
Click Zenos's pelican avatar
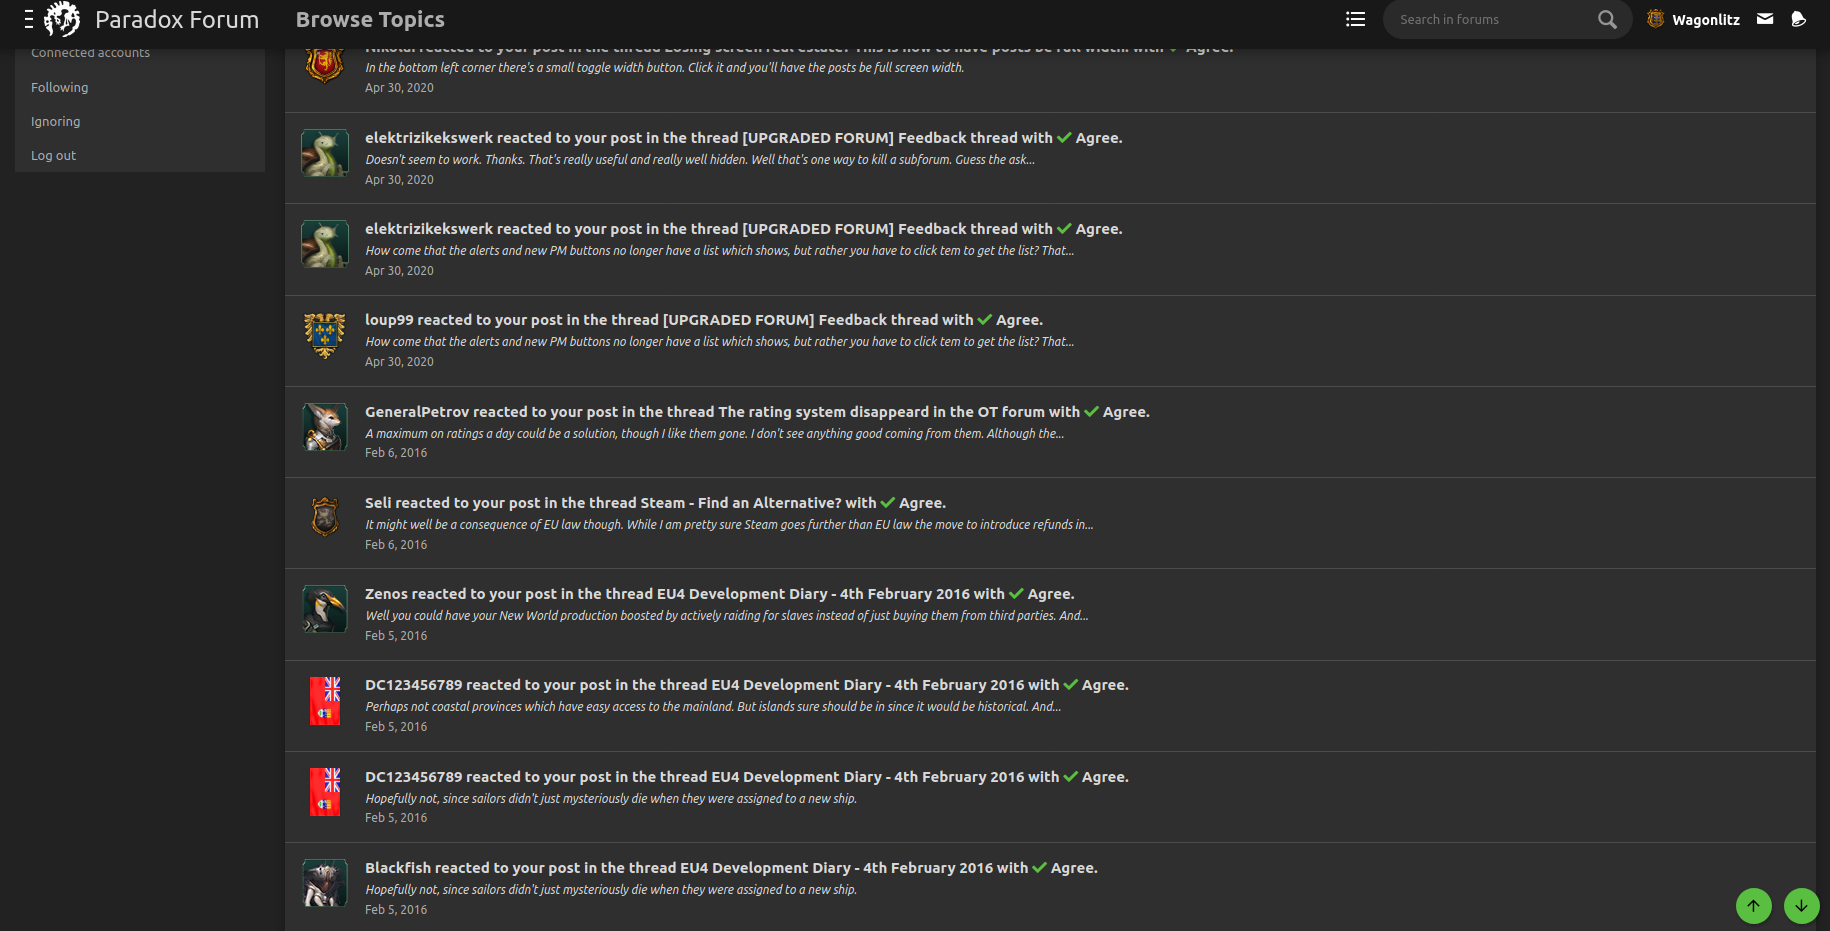pos(324,609)
